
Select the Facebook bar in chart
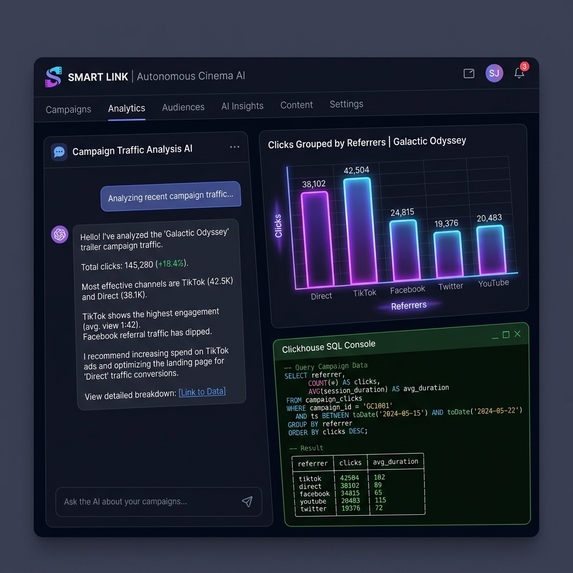pyautogui.click(x=405, y=250)
